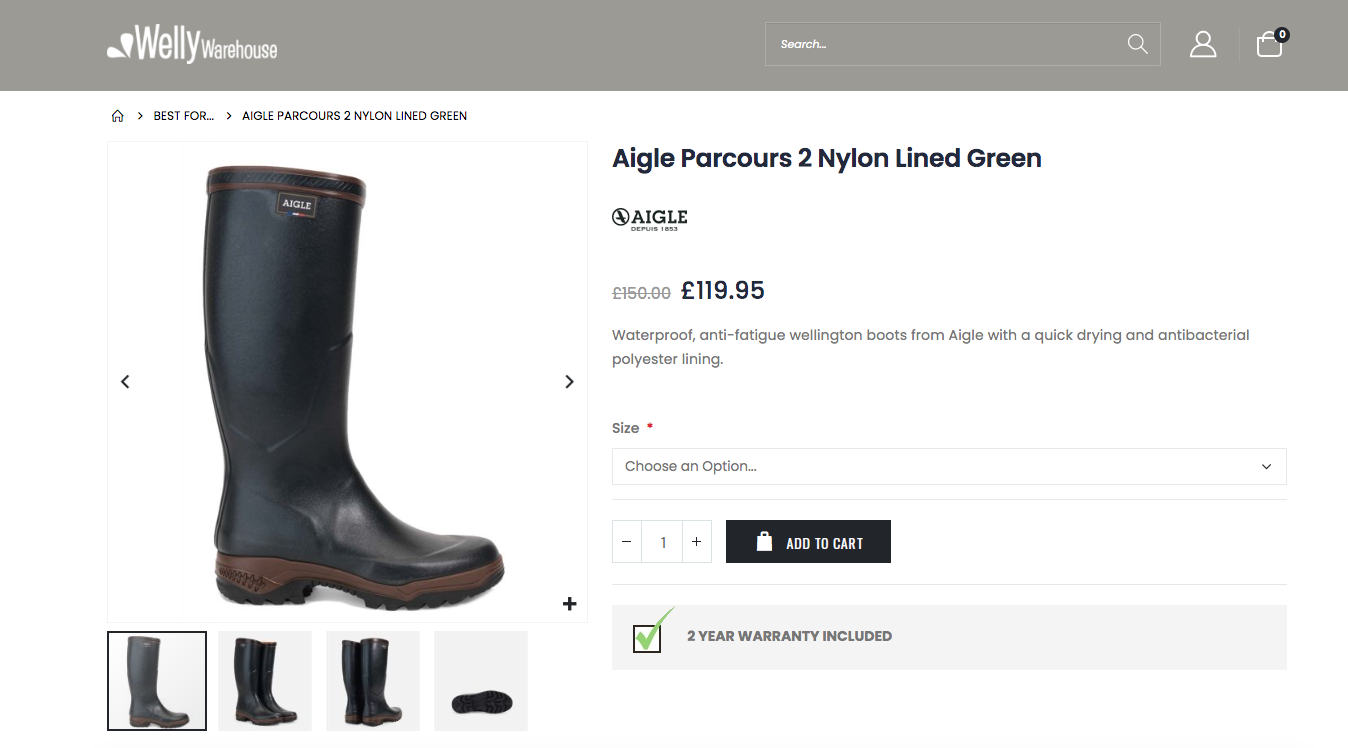Click the Welly Warehouse logo
Viewport: 1348px width, 748px height.
(192, 45)
